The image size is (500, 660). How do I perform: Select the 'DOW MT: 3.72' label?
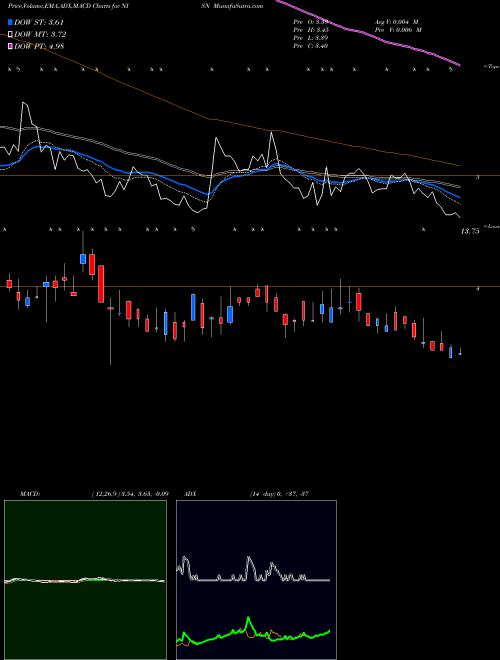point(40,35)
